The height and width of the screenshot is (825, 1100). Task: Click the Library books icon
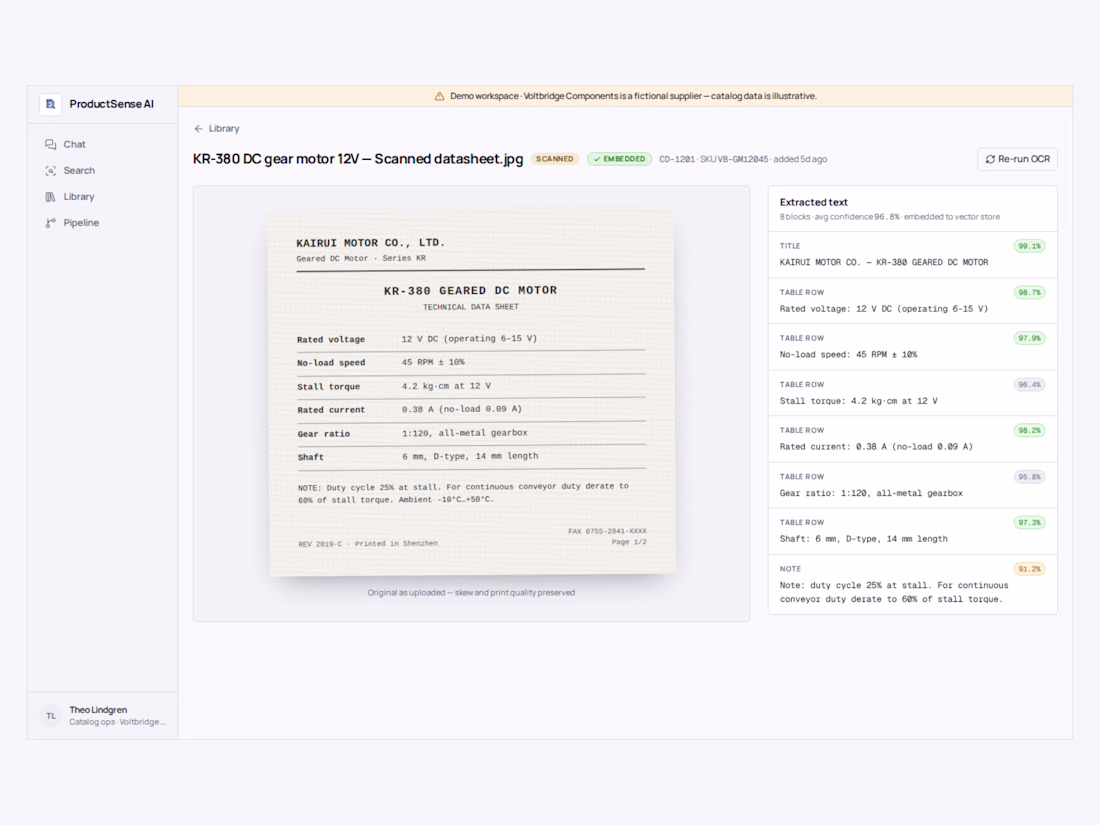click(51, 197)
